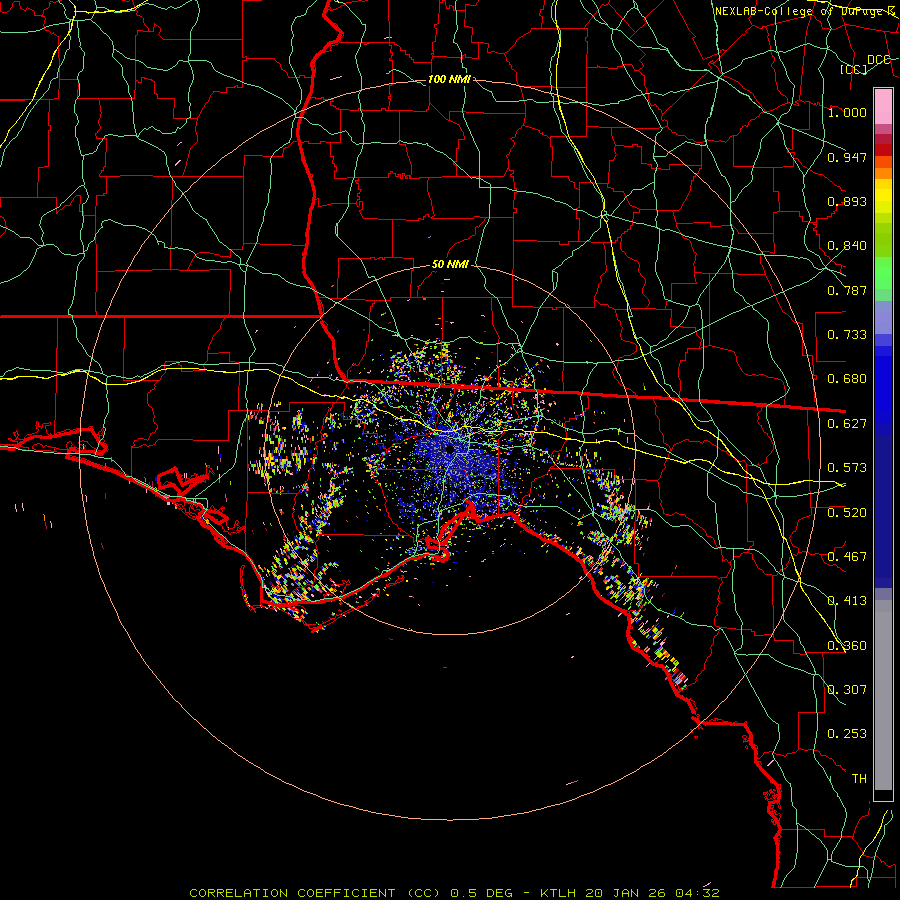Click the 100 NMI range ring label
Image resolution: width=900 pixels, height=900 pixels.
pos(449,79)
